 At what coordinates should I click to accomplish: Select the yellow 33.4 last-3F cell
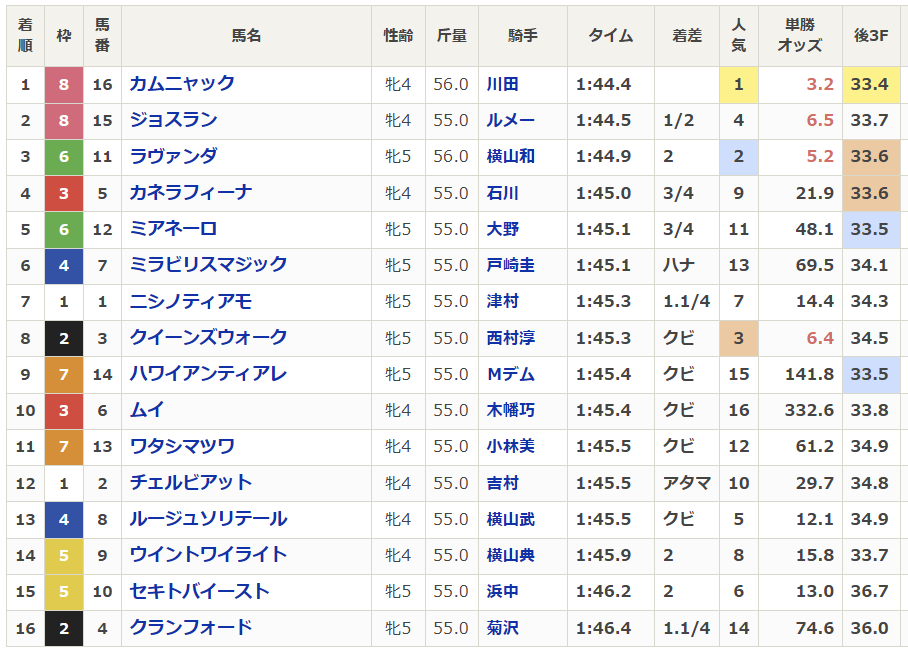(x=871, y=85)
